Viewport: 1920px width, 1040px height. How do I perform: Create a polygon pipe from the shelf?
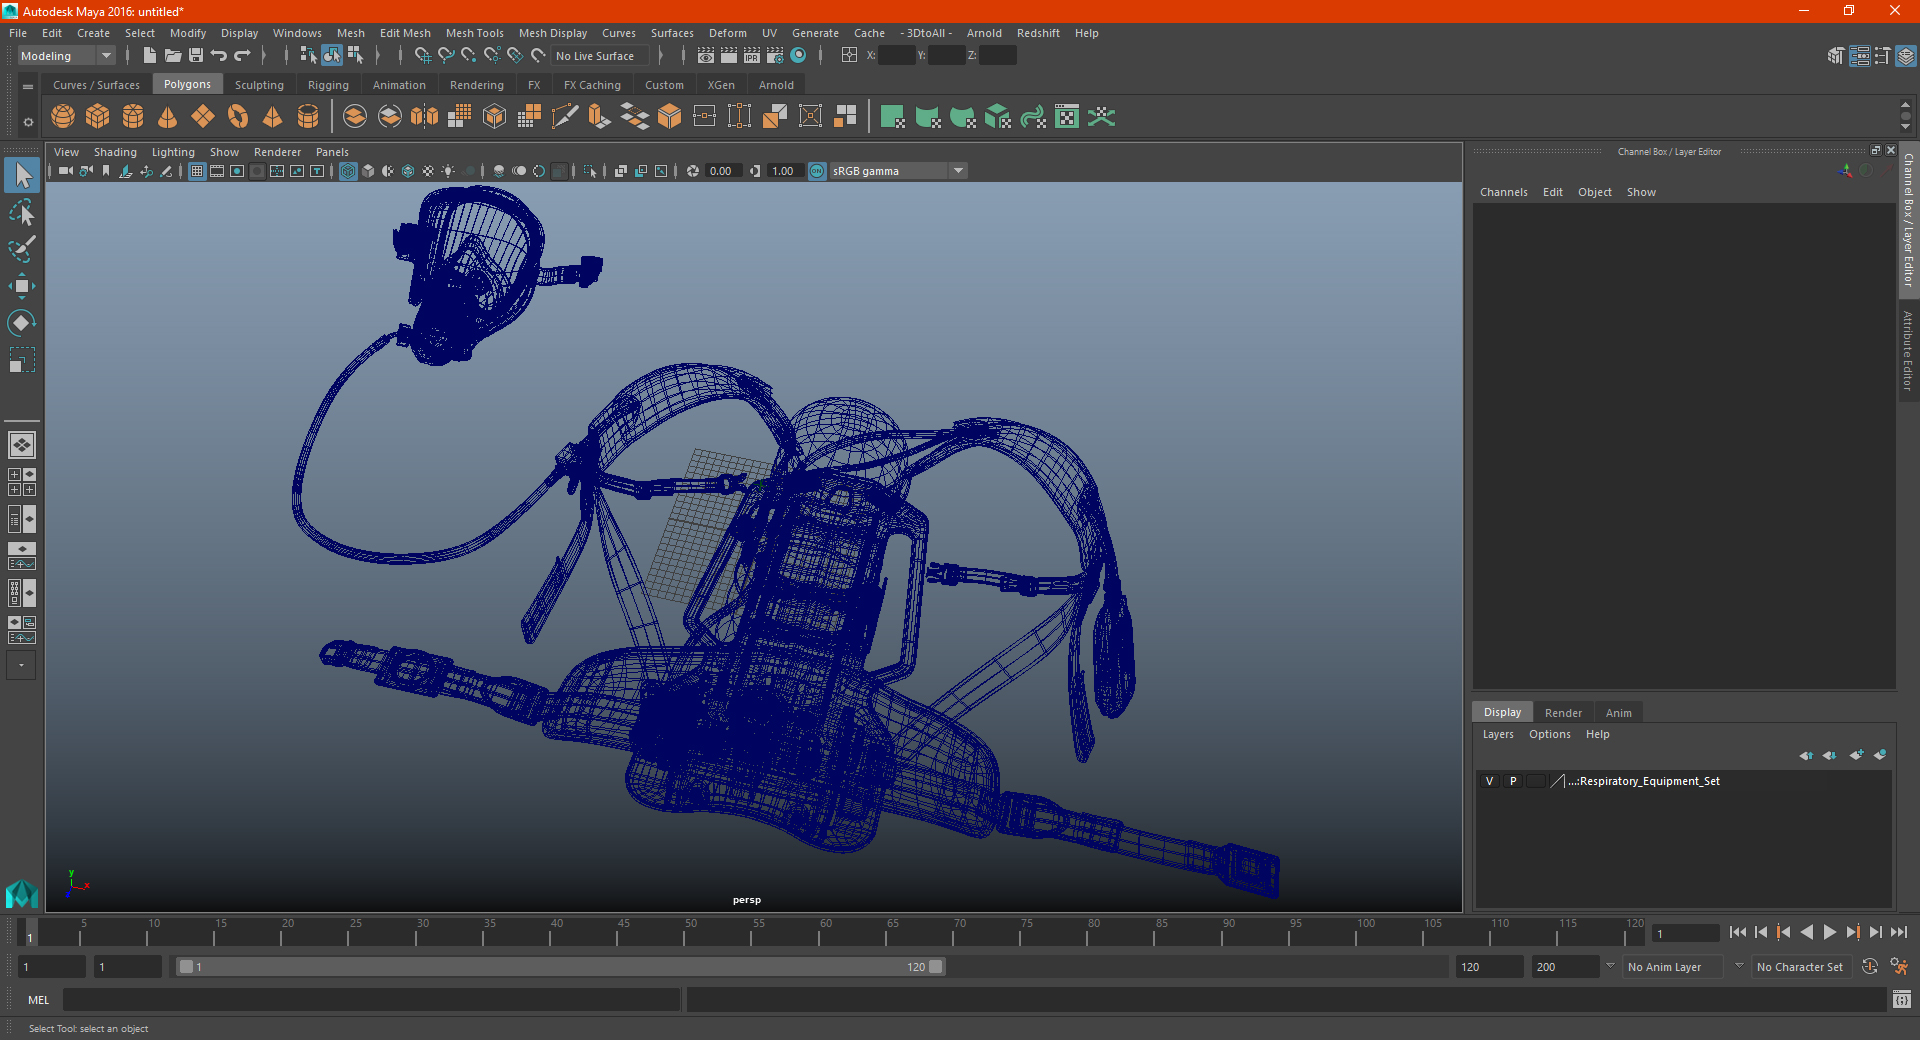tap(308, 117)
